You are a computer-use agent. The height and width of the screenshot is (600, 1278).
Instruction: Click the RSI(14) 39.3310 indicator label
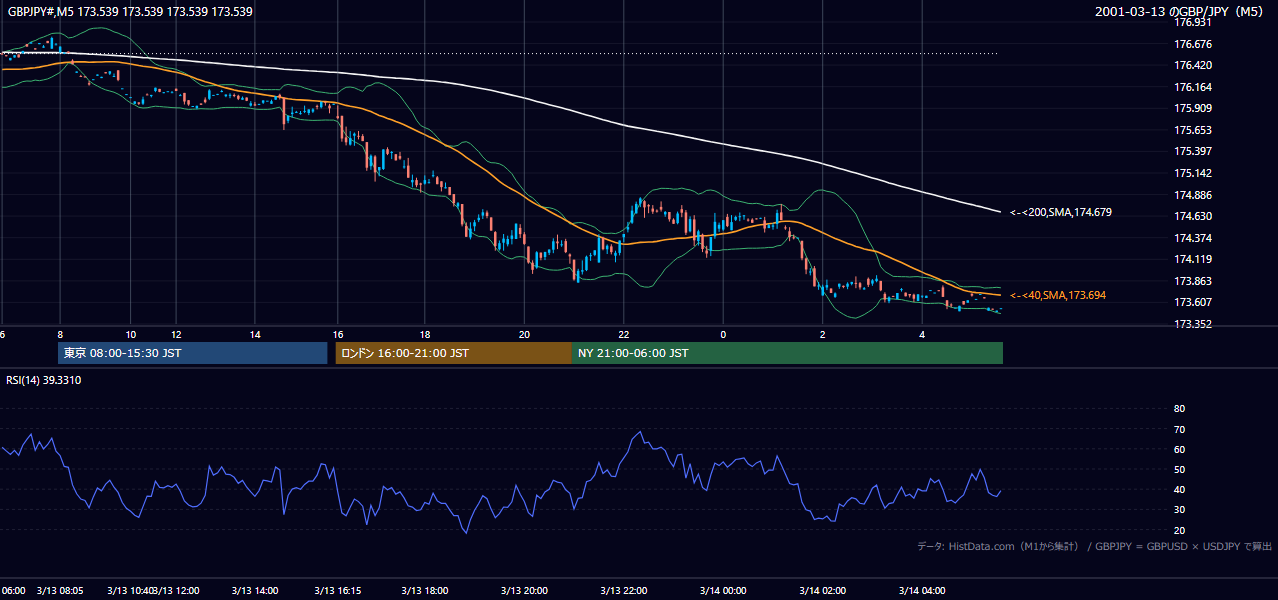click(44, 380)
